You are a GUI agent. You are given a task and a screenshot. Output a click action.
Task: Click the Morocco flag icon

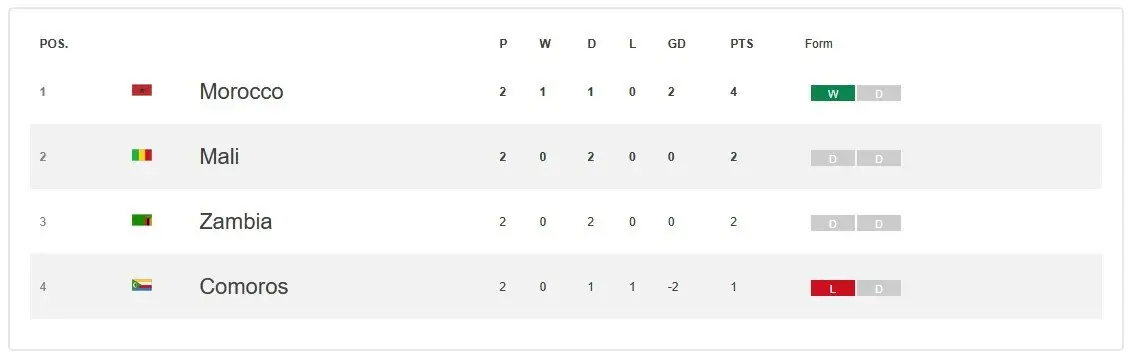point(141,90)
